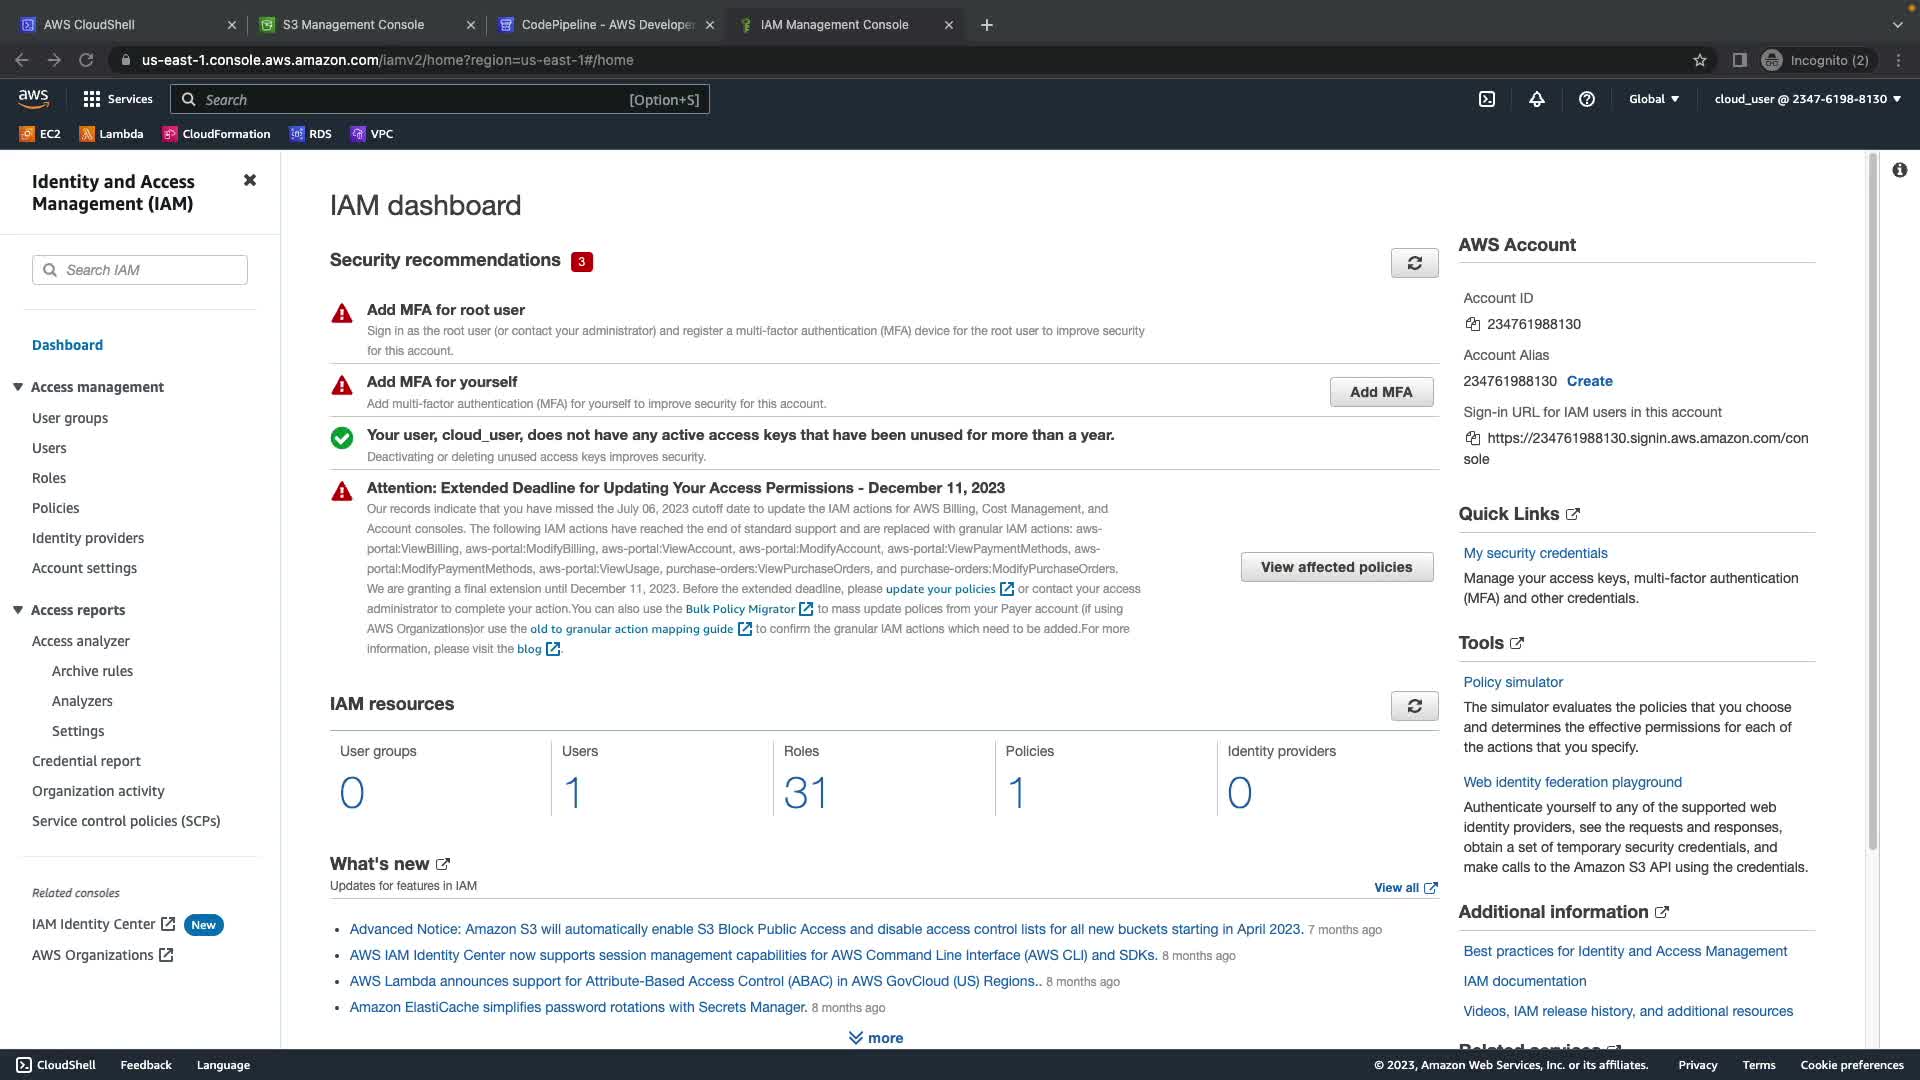This screenshot has width=1920, height=1080.
Task: Open the notifications bell icon
Action: click(x=1537, y=99)
